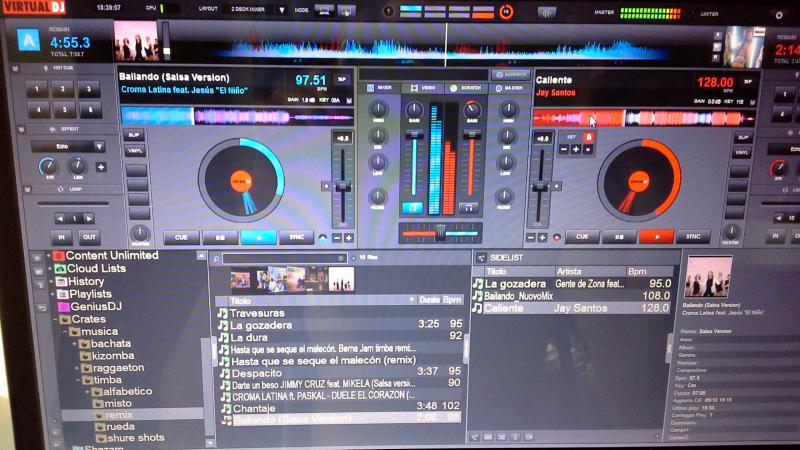Image resolution: width=800 pixels, height=450 pixels.
Task: Open the settings gear in the top bar
Action: click(779, 15)
